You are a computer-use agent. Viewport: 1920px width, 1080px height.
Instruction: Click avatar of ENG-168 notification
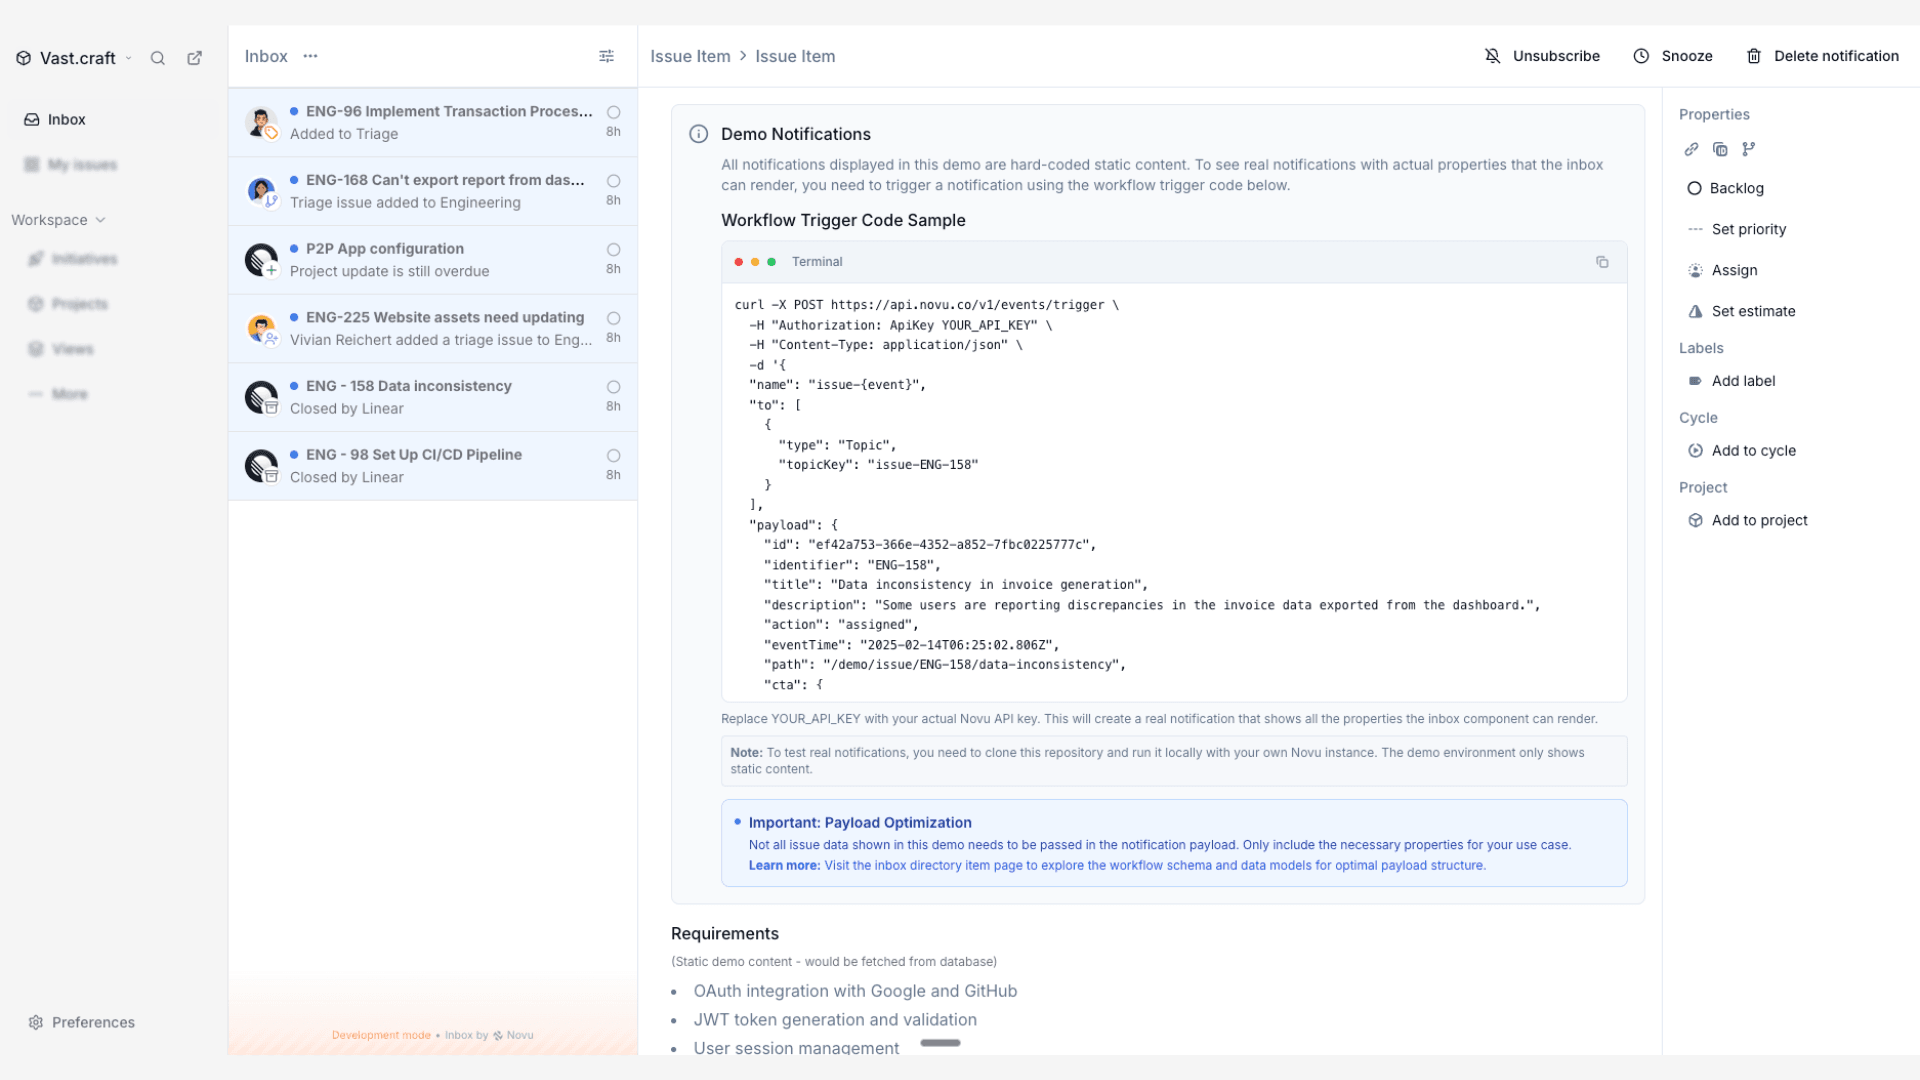click(261, 191)
